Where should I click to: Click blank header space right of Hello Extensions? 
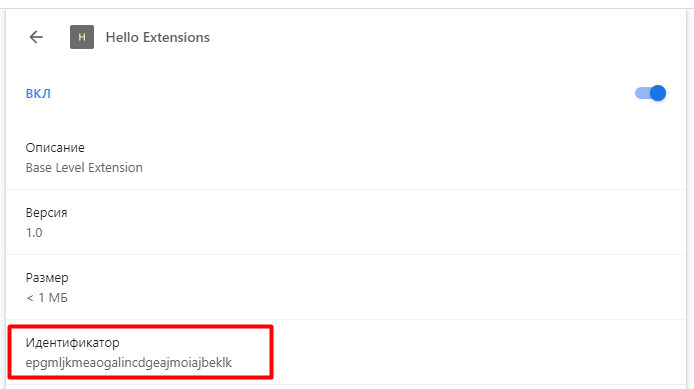coord(443,37)
